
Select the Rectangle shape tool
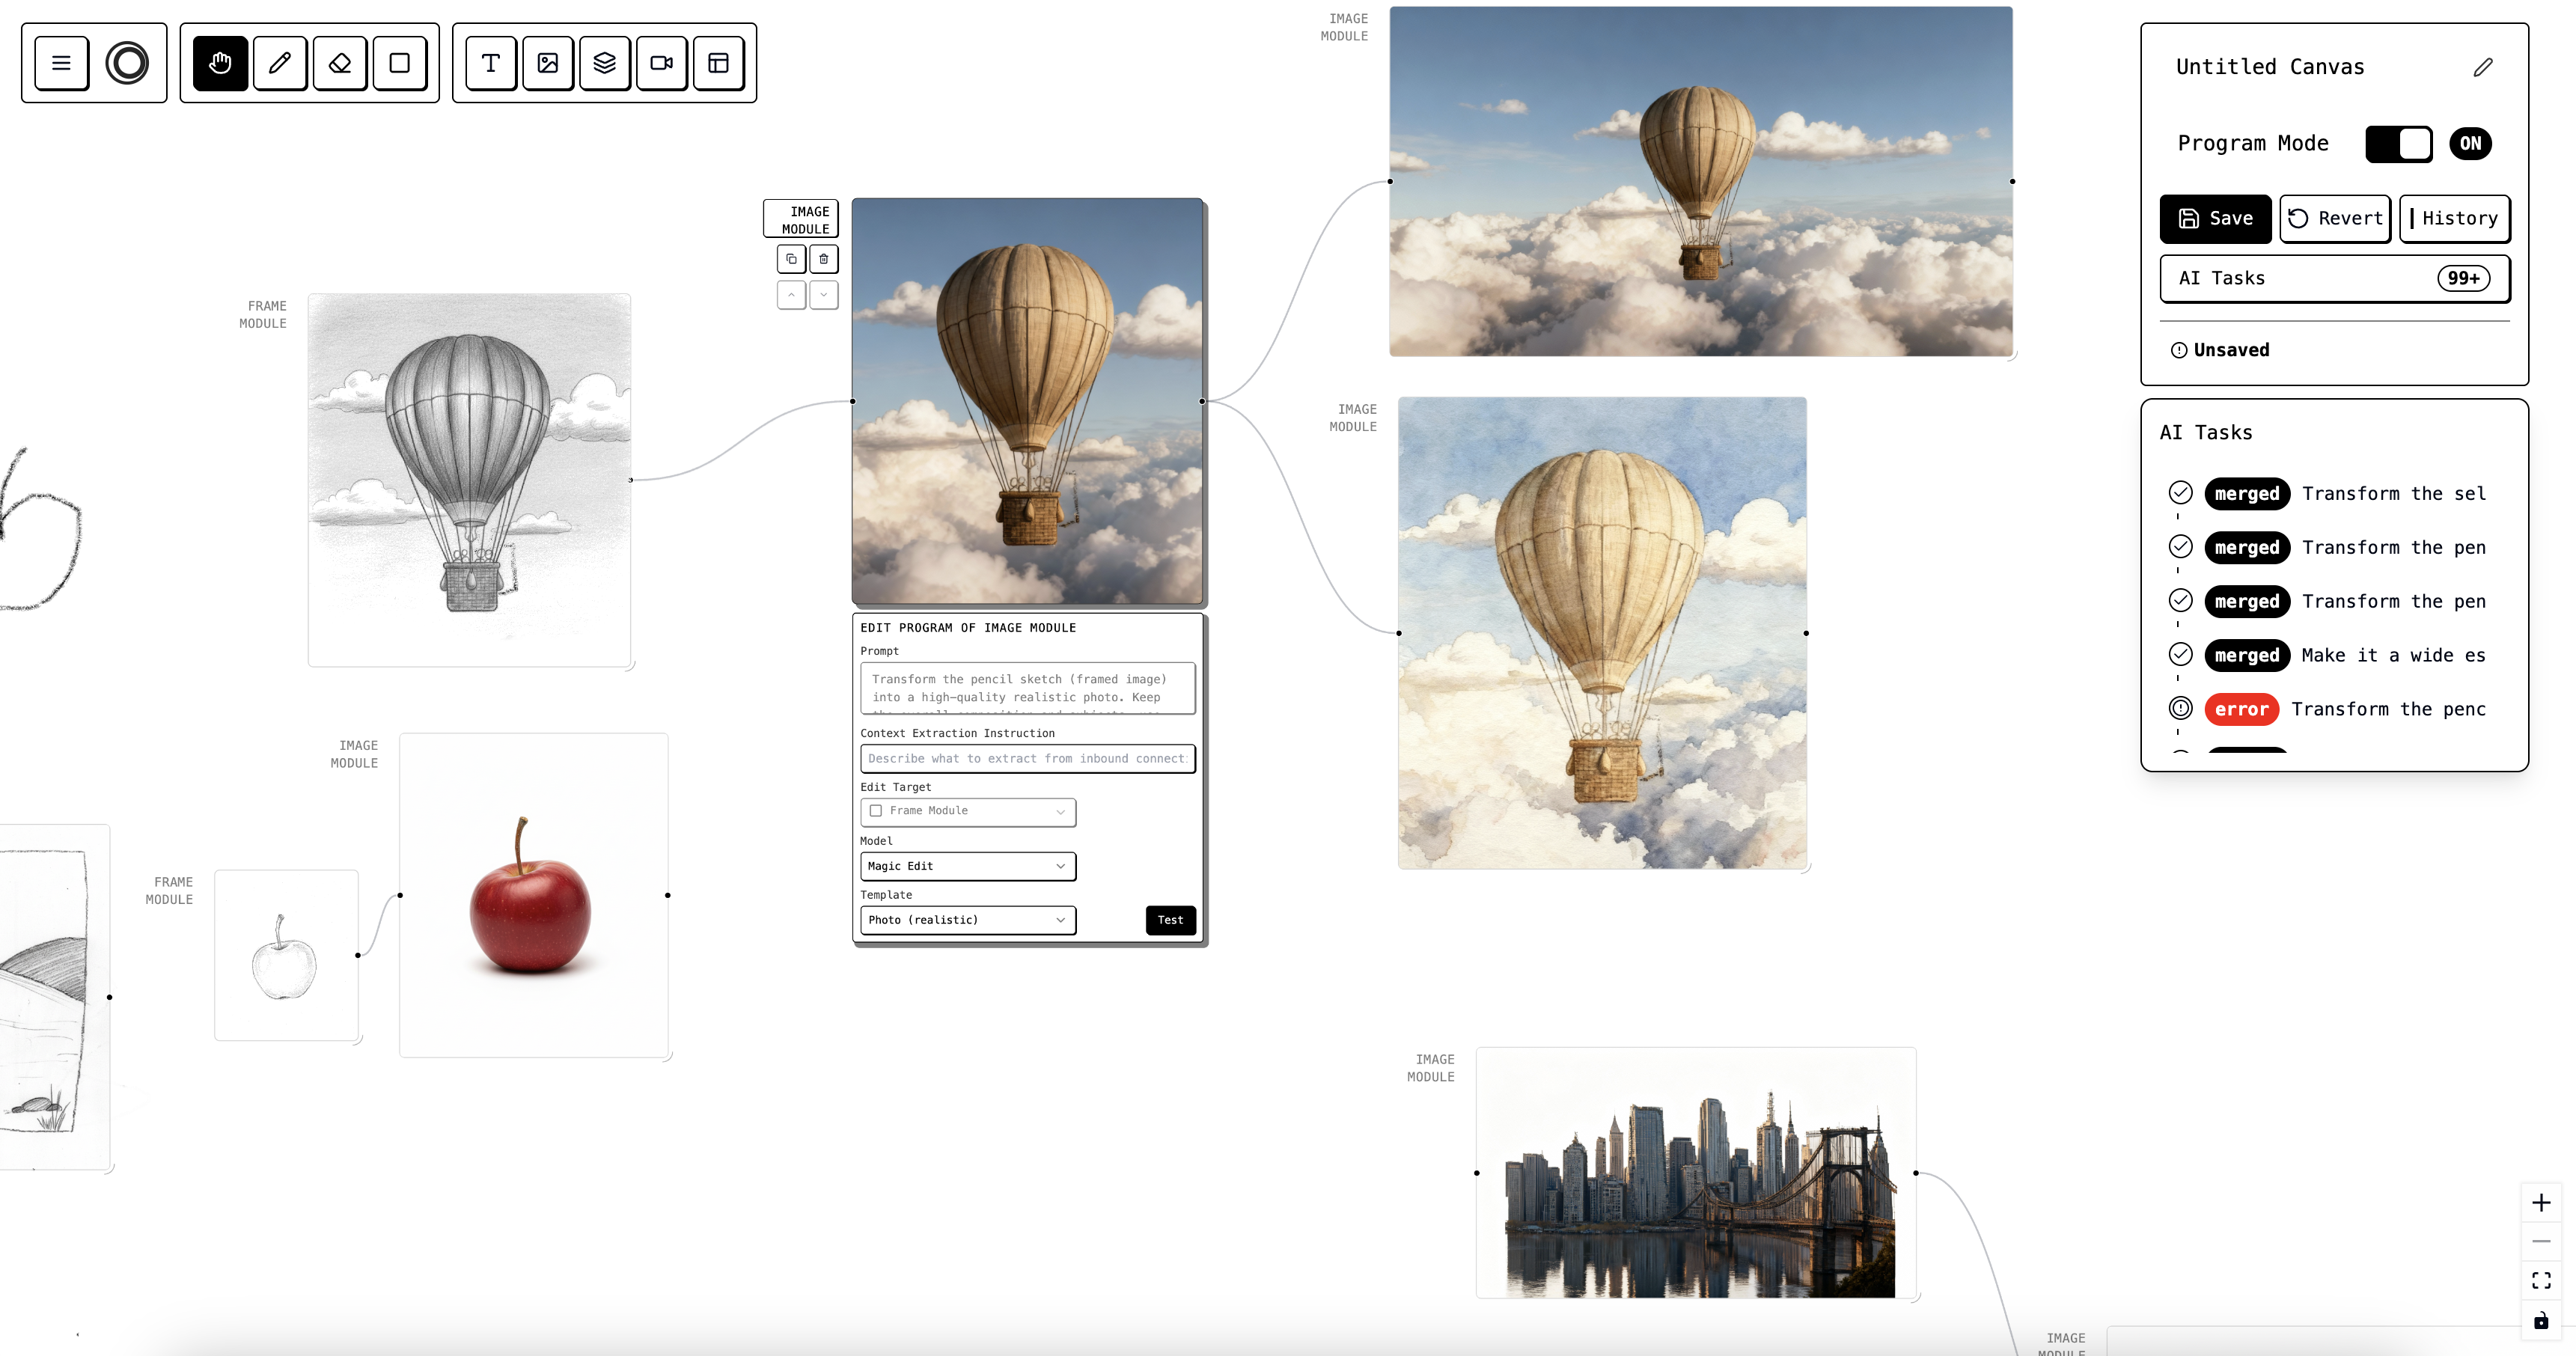(x=400, y=63)
